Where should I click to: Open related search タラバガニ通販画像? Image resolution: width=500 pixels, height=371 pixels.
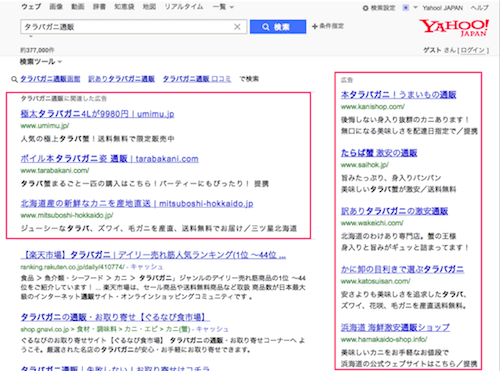pos(50,79)
